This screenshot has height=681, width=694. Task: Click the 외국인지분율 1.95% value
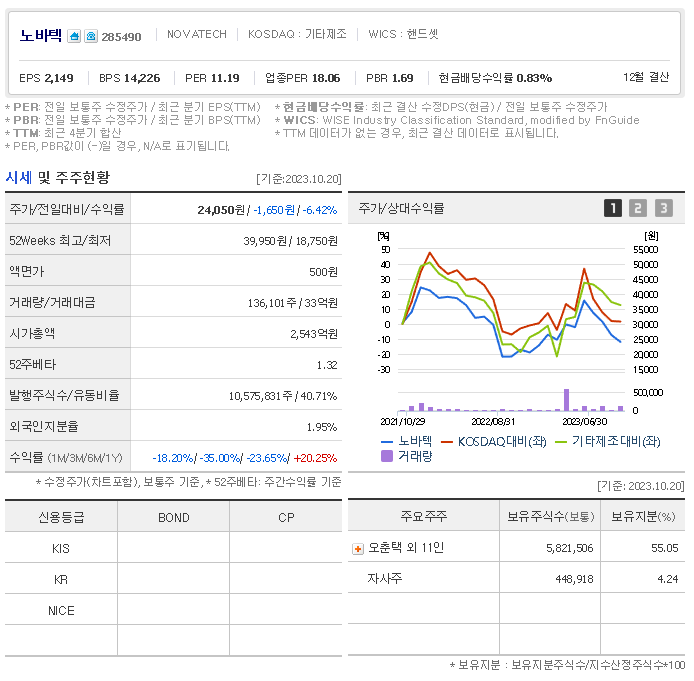[322, 427]
